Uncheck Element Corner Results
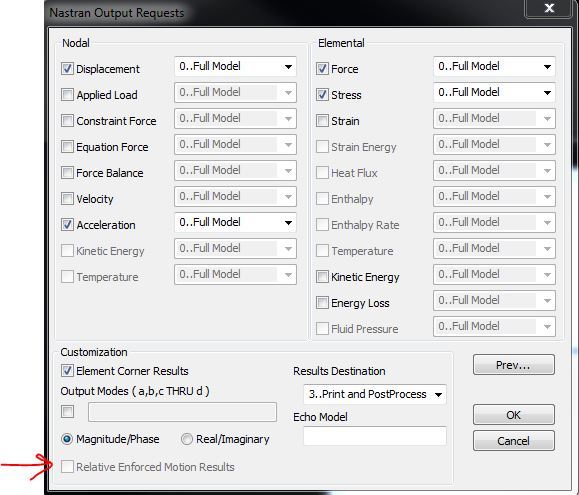The width and height of the screenshot is (579, 495). pos(67,371)
